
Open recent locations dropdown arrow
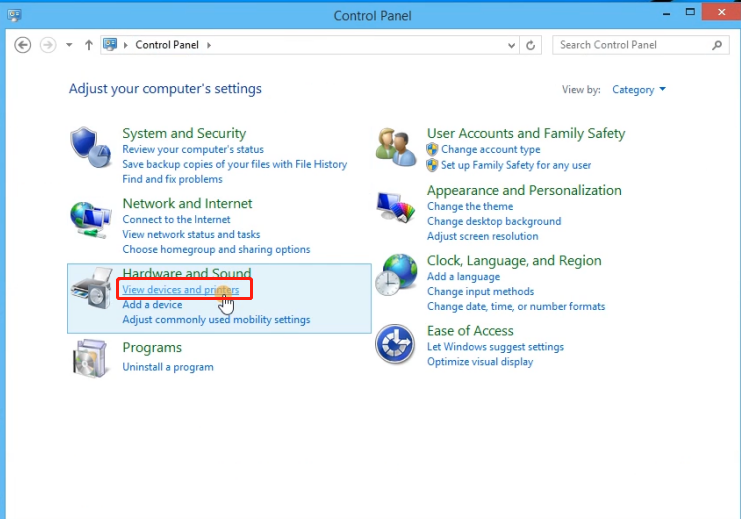[x=69, y=45]
